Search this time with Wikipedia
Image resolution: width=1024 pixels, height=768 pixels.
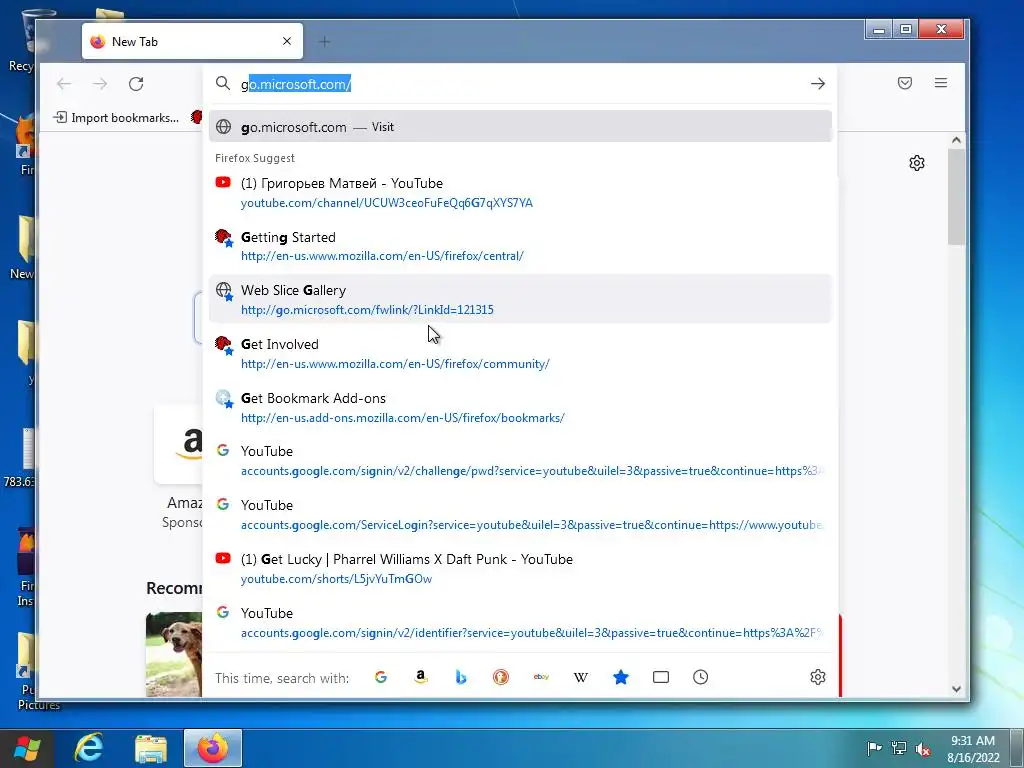(581, 677)
